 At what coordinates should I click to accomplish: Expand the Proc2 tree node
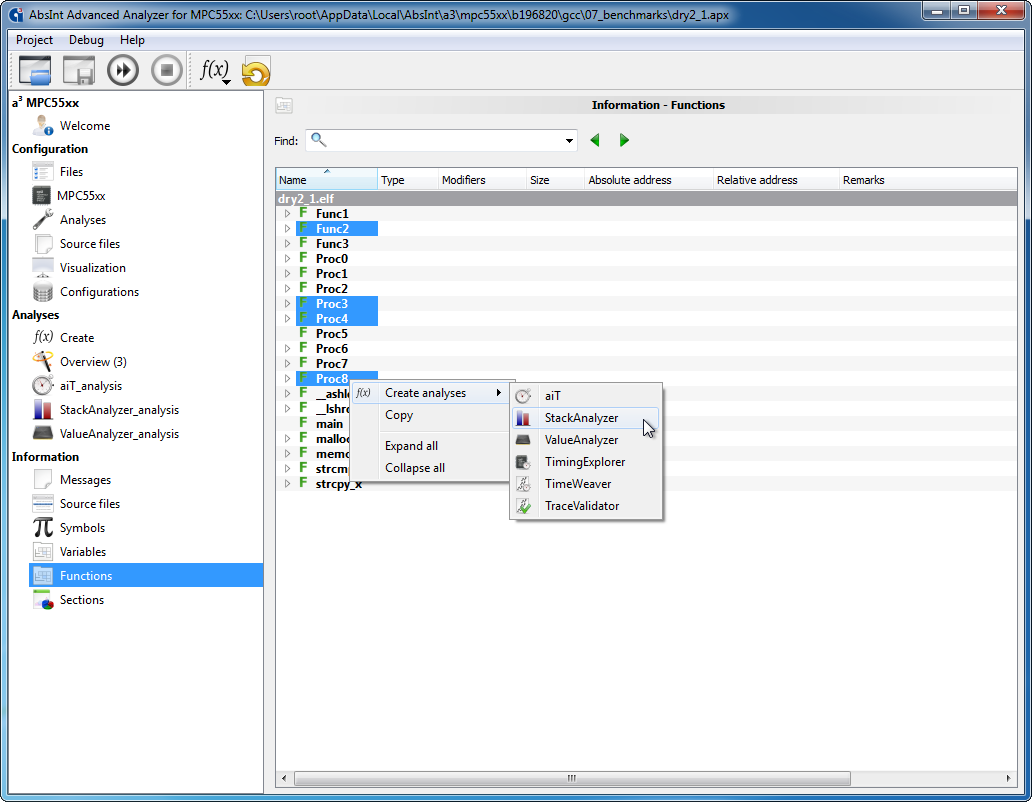[x=287, y=289]
